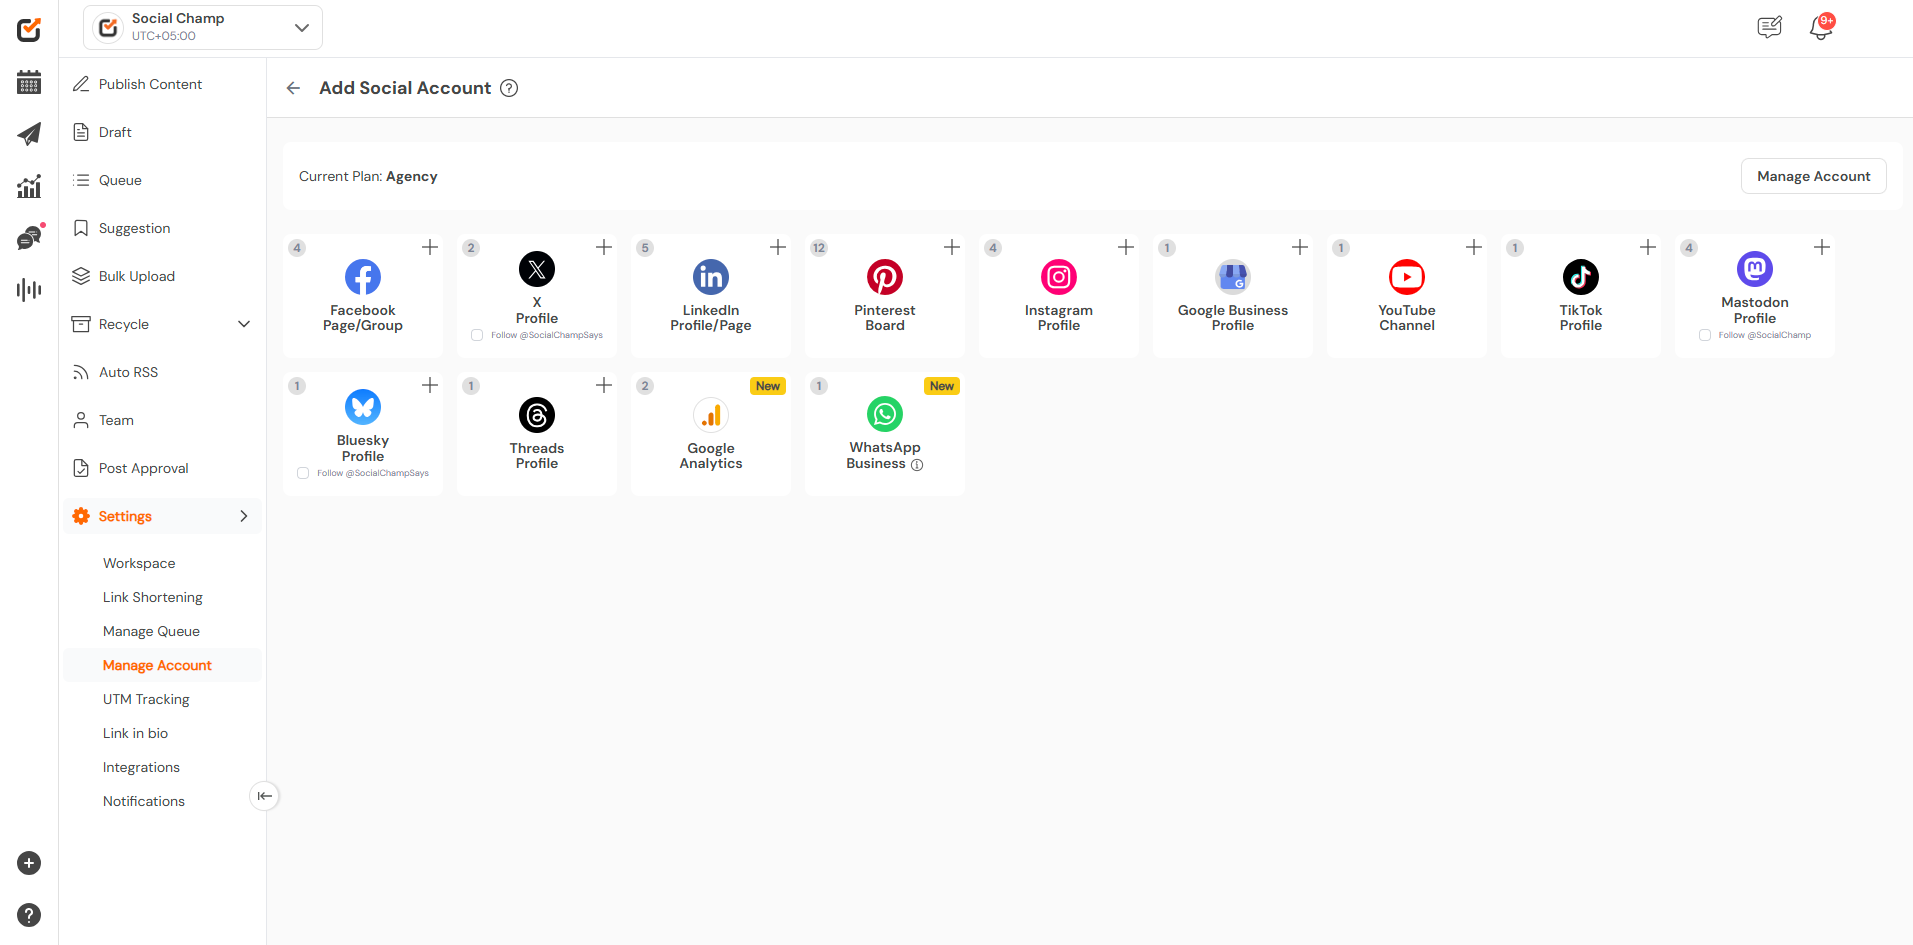Add a Facebook Page/Group with plus icon

point(430,247)
